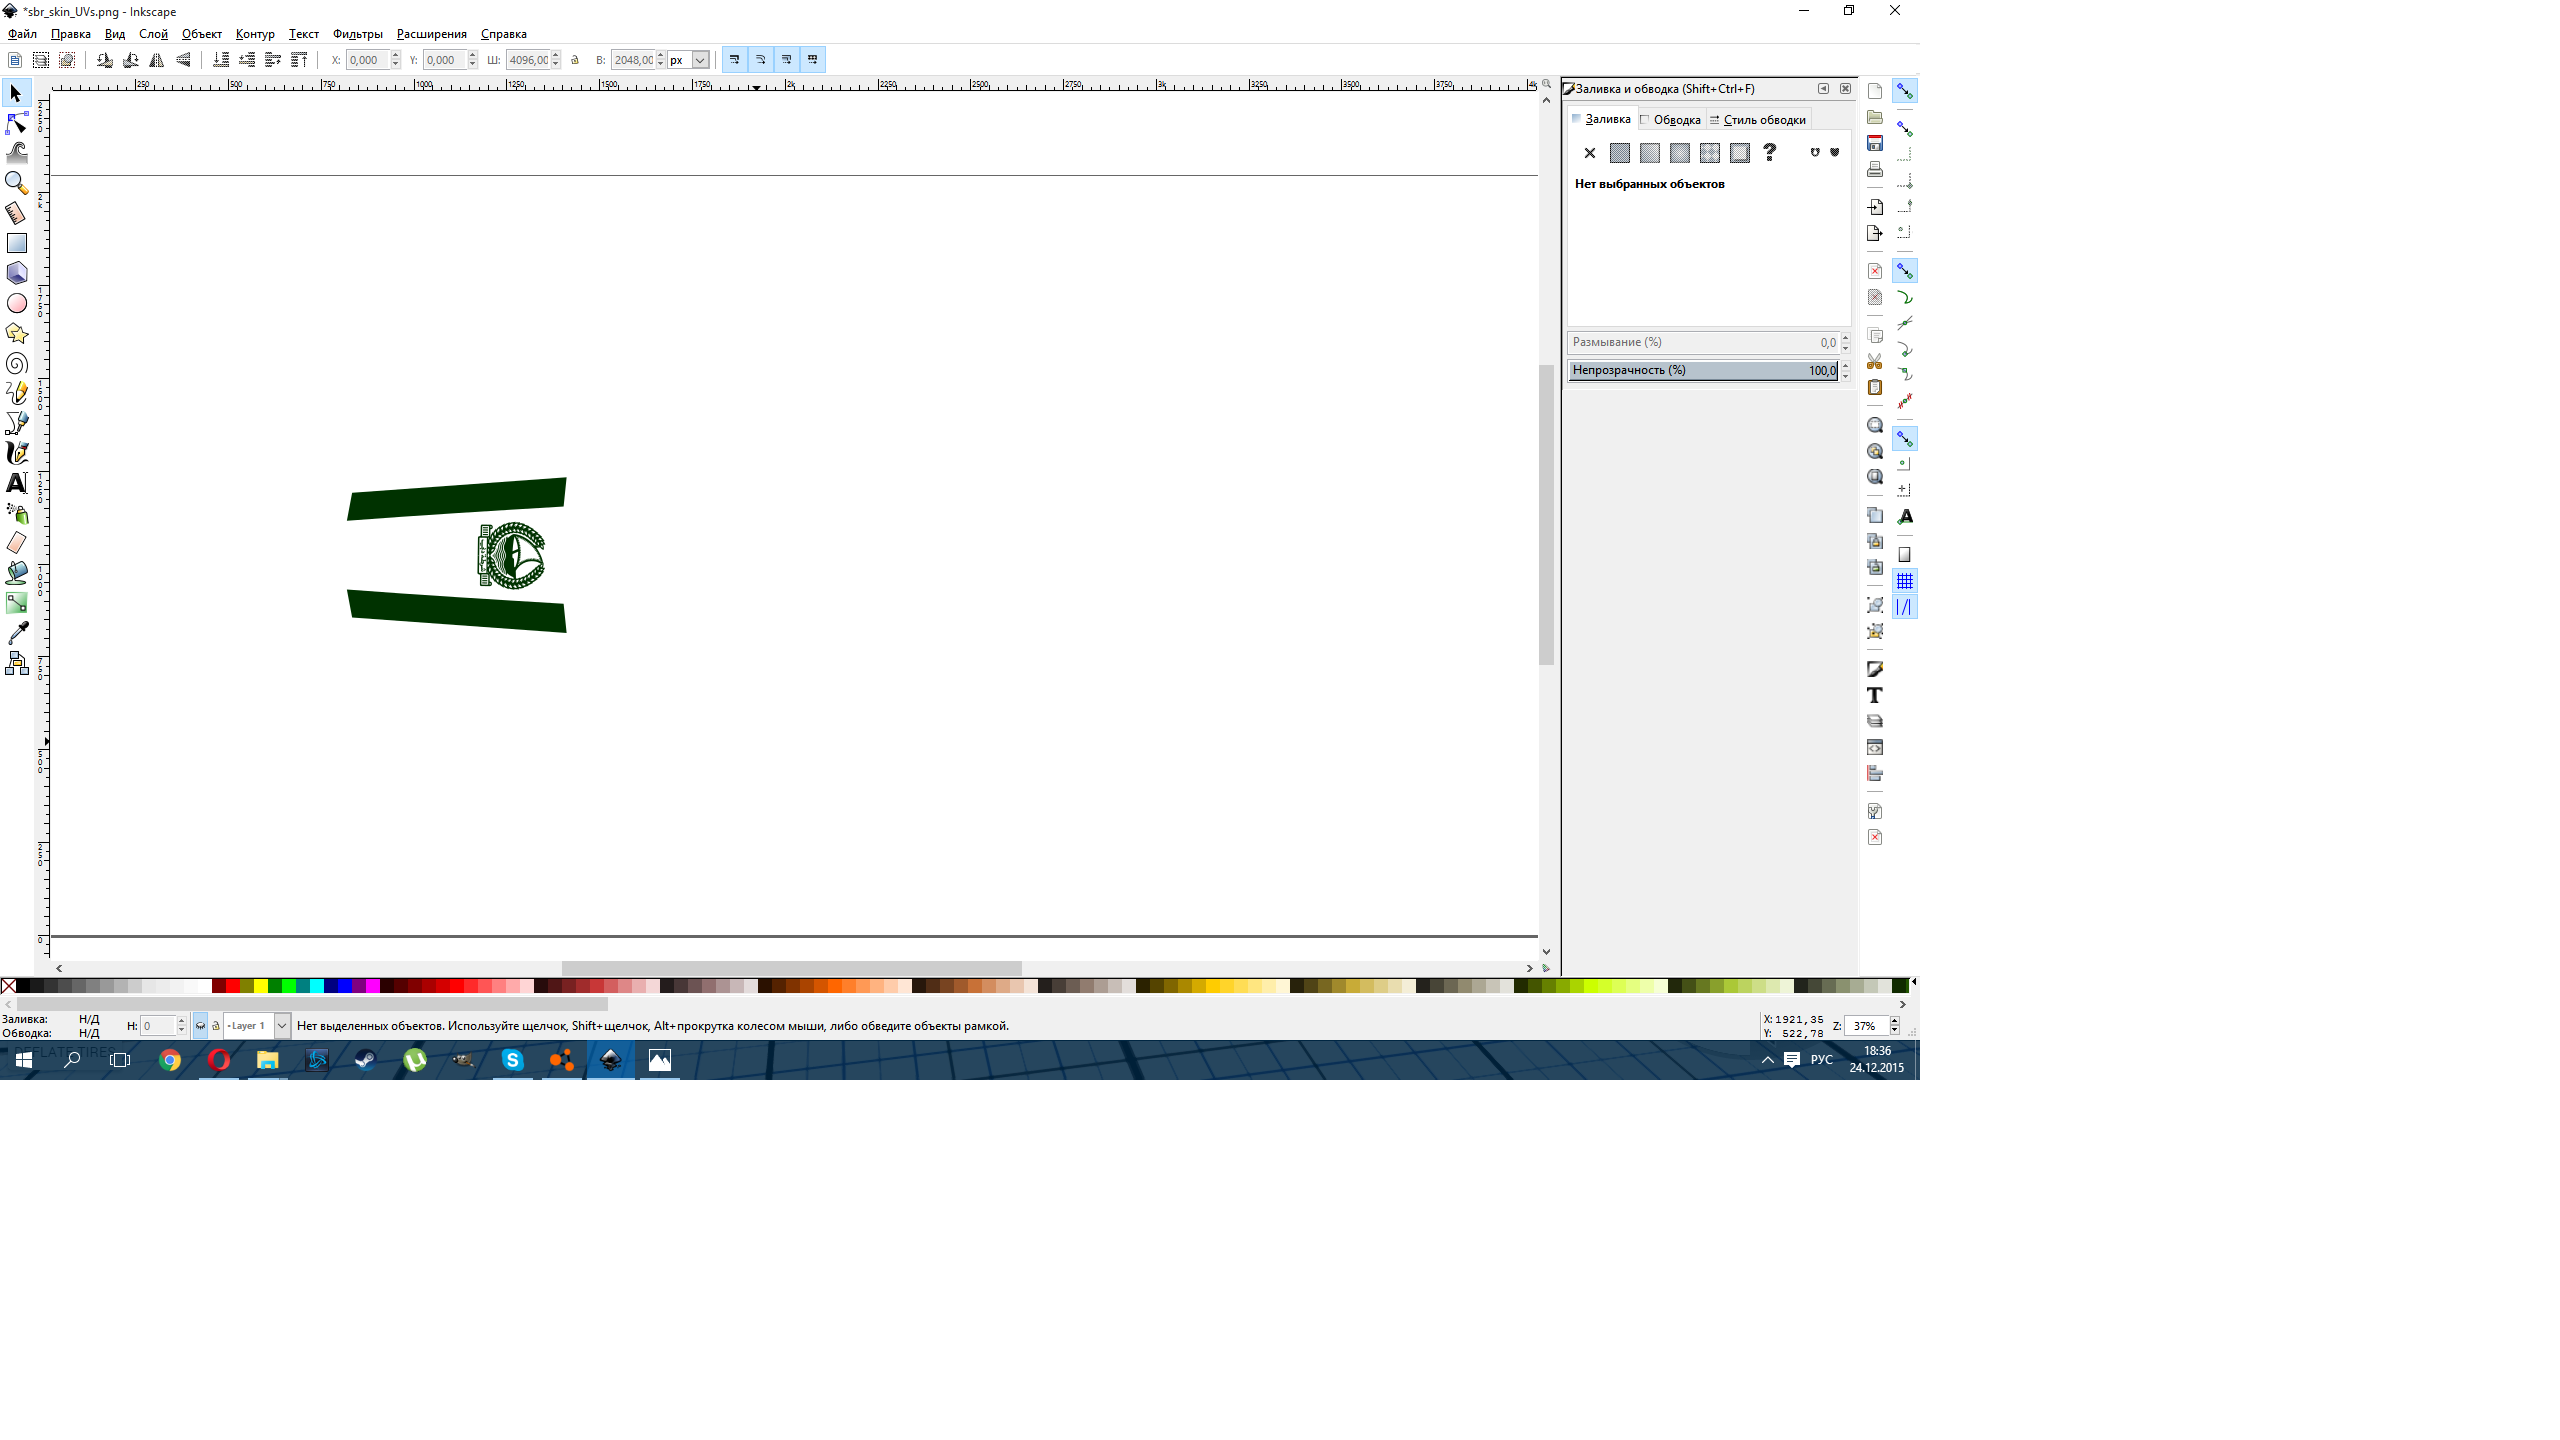This screenshot has height=1440, width=2560.
Task: Close the Заливка и обводка panel
Action: click(x=1845, y=89)
